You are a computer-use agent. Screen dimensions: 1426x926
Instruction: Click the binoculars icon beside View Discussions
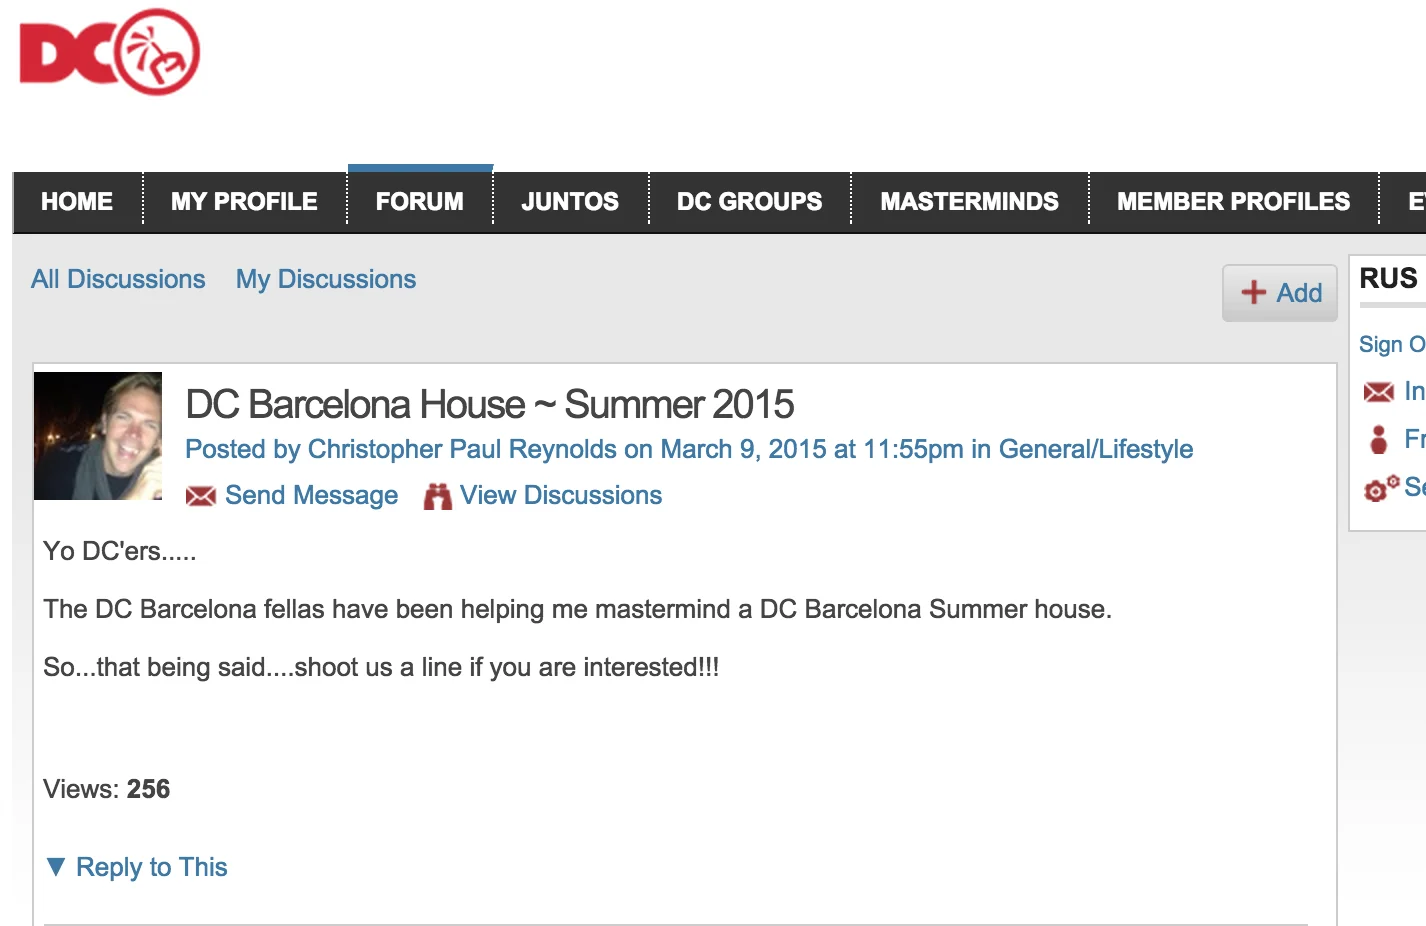coord(437,496)
